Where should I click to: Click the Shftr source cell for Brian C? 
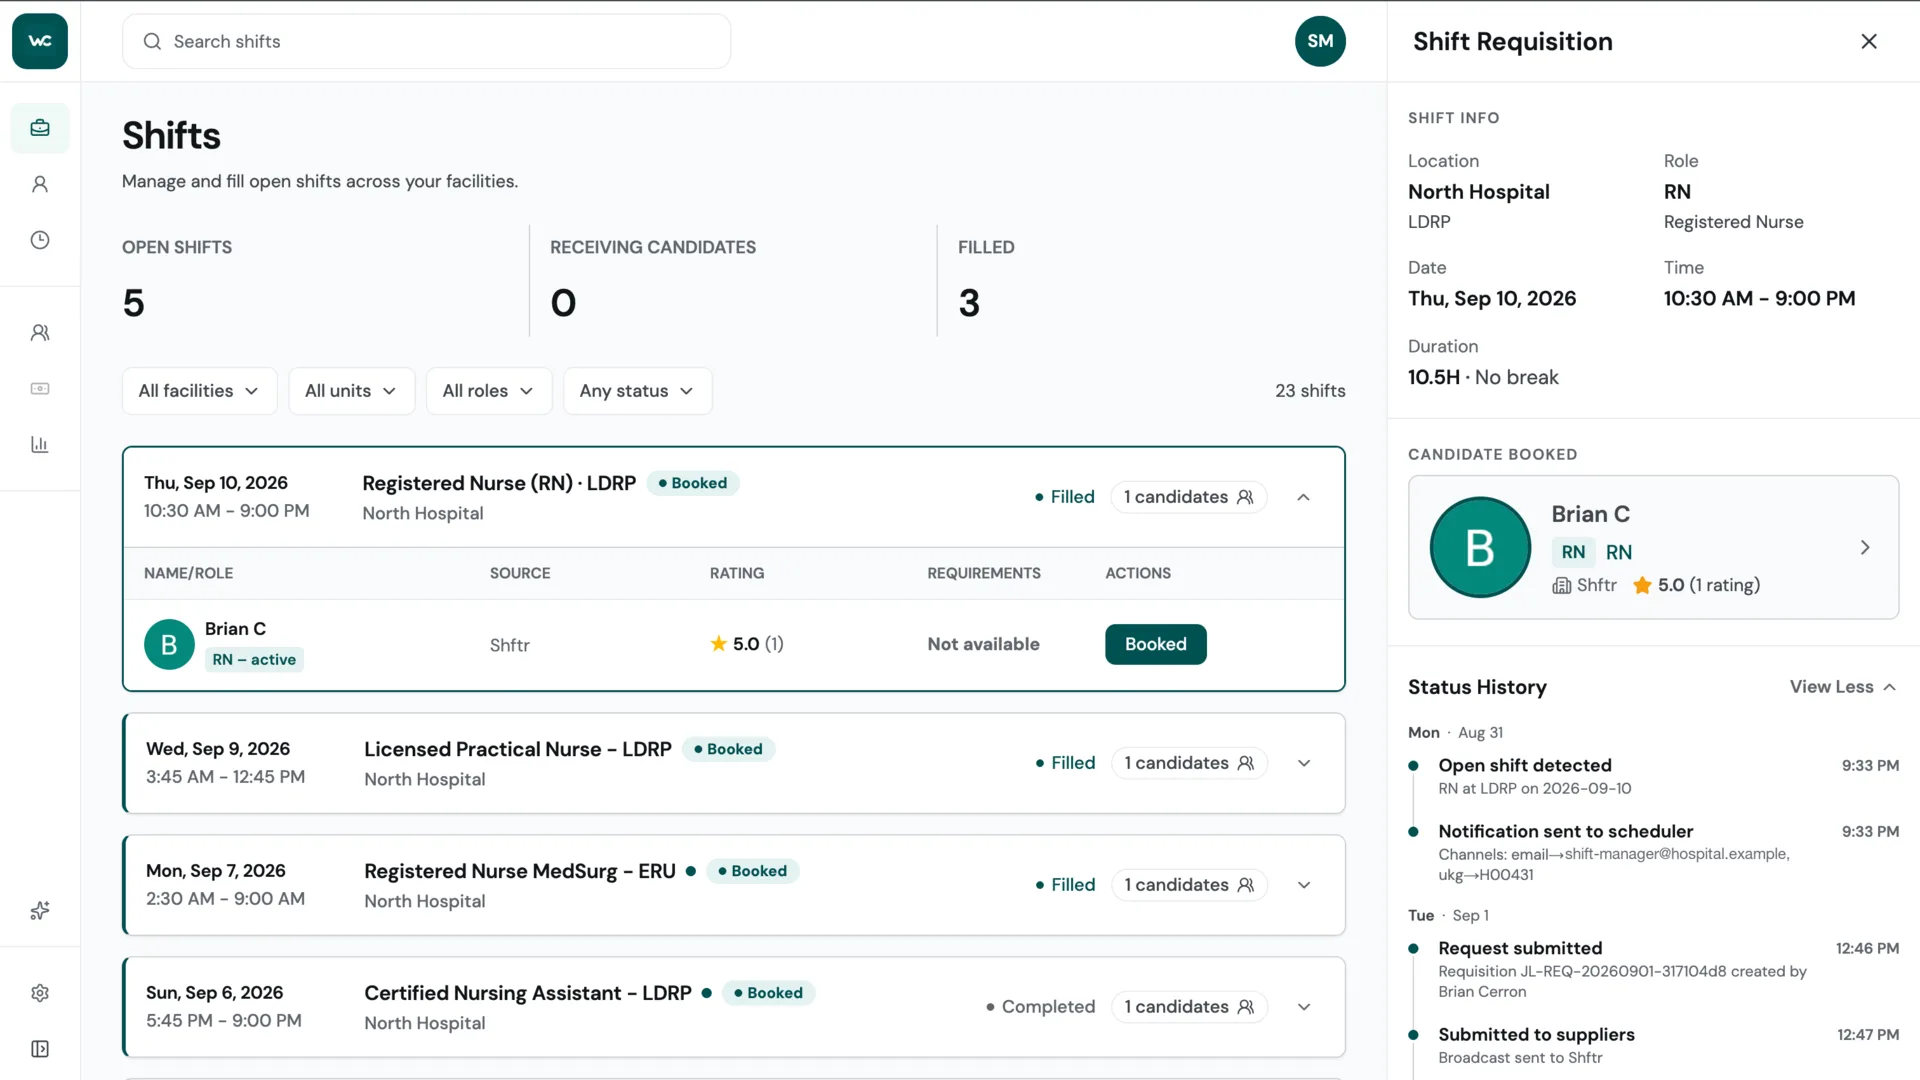(x=509, y=645)
